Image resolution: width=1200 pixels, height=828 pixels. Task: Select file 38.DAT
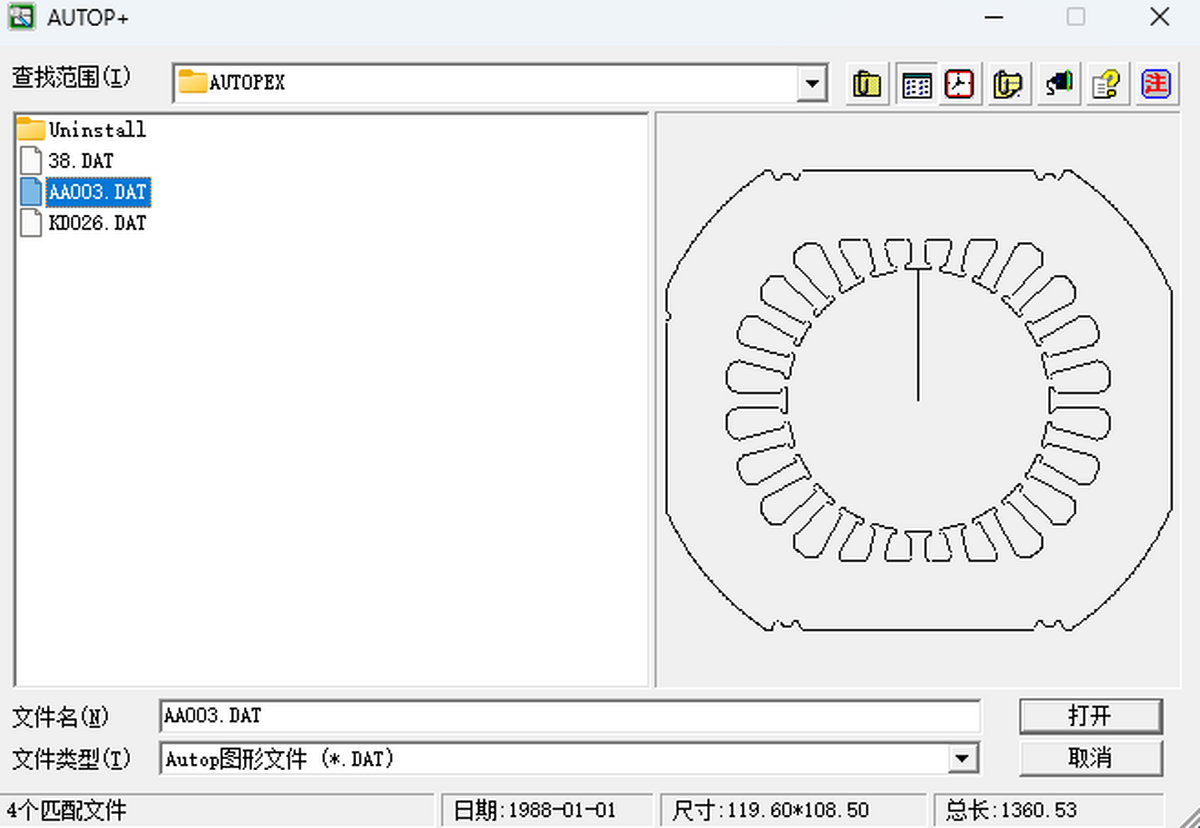(x=67, y=160)
